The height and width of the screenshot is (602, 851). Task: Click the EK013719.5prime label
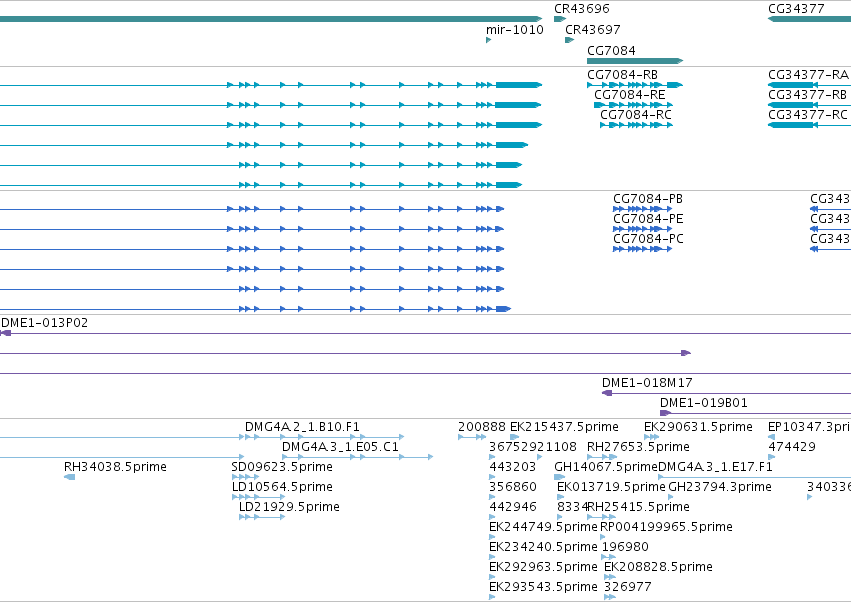611,487
